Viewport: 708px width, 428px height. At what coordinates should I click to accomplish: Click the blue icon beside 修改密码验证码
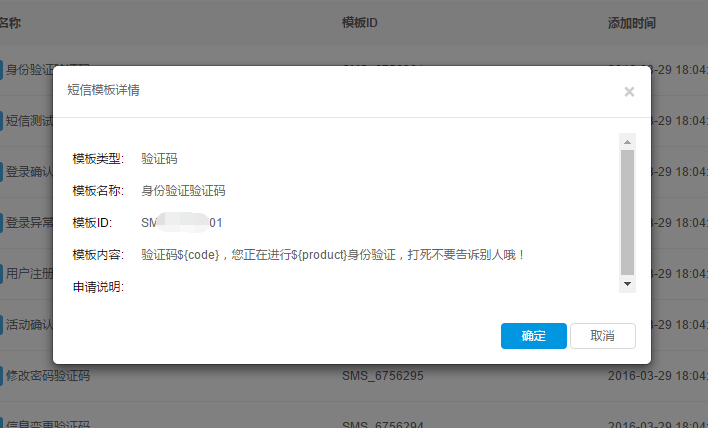1,376
